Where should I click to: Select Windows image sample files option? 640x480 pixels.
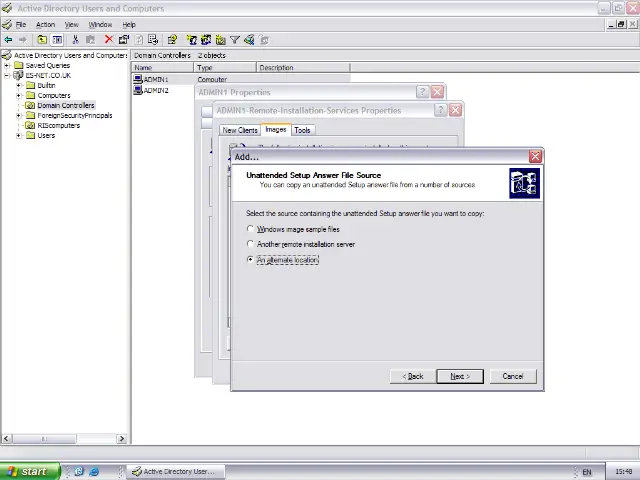pyautogui.click(x=250, y=229)
